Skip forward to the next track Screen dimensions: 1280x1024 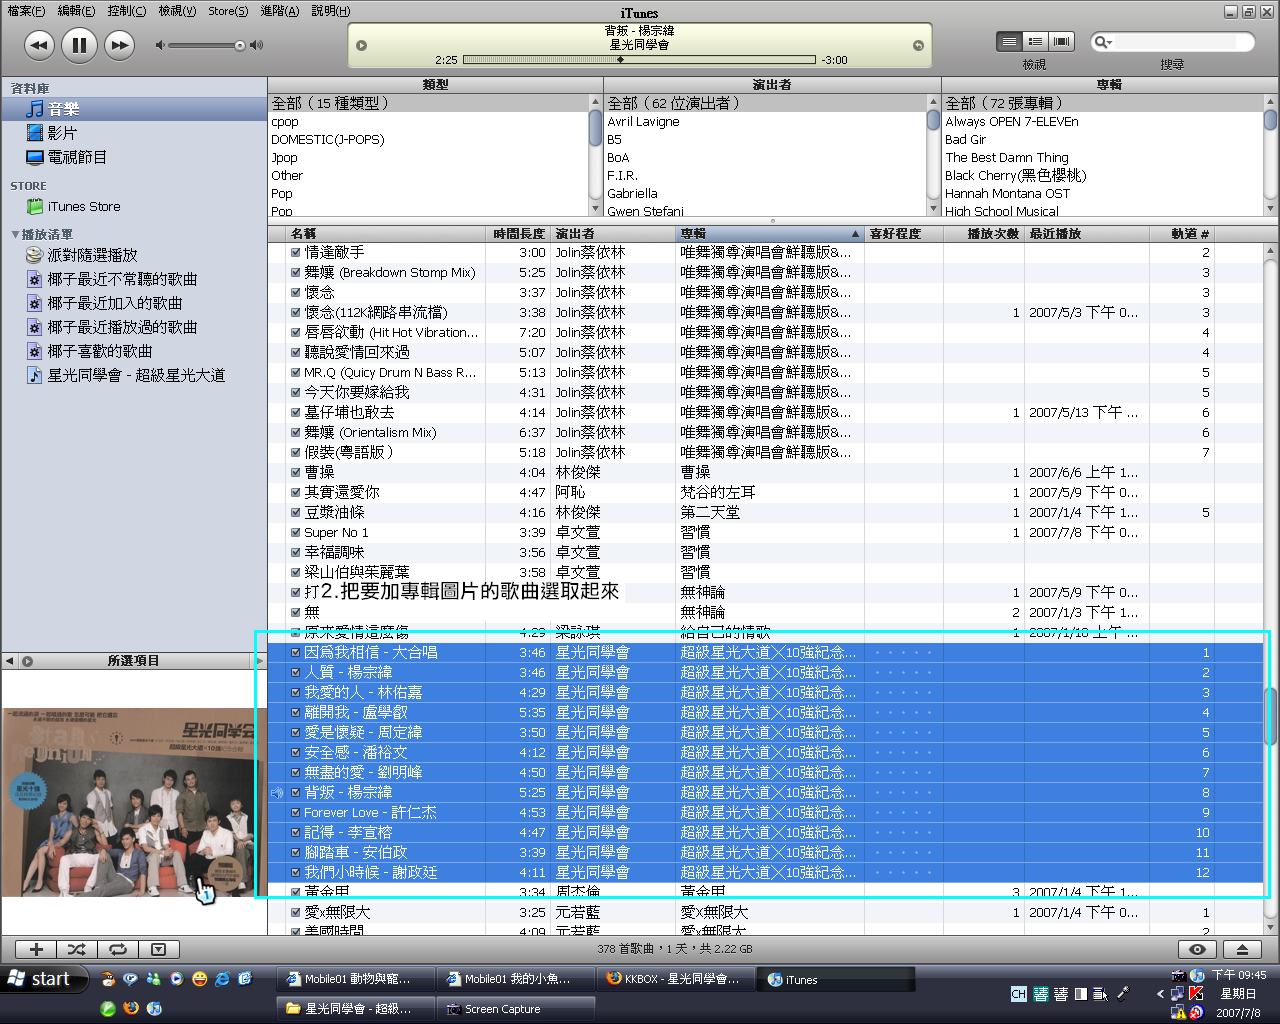[119, 44]
